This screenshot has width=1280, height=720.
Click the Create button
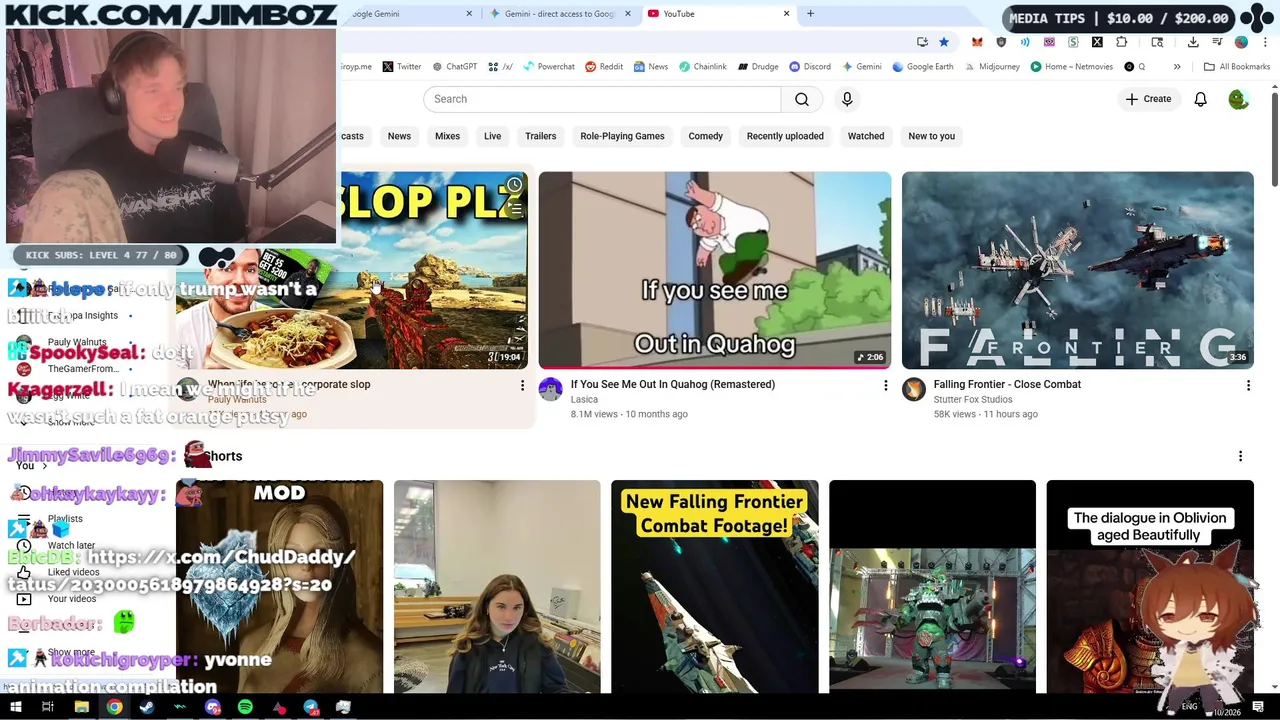1148,99
